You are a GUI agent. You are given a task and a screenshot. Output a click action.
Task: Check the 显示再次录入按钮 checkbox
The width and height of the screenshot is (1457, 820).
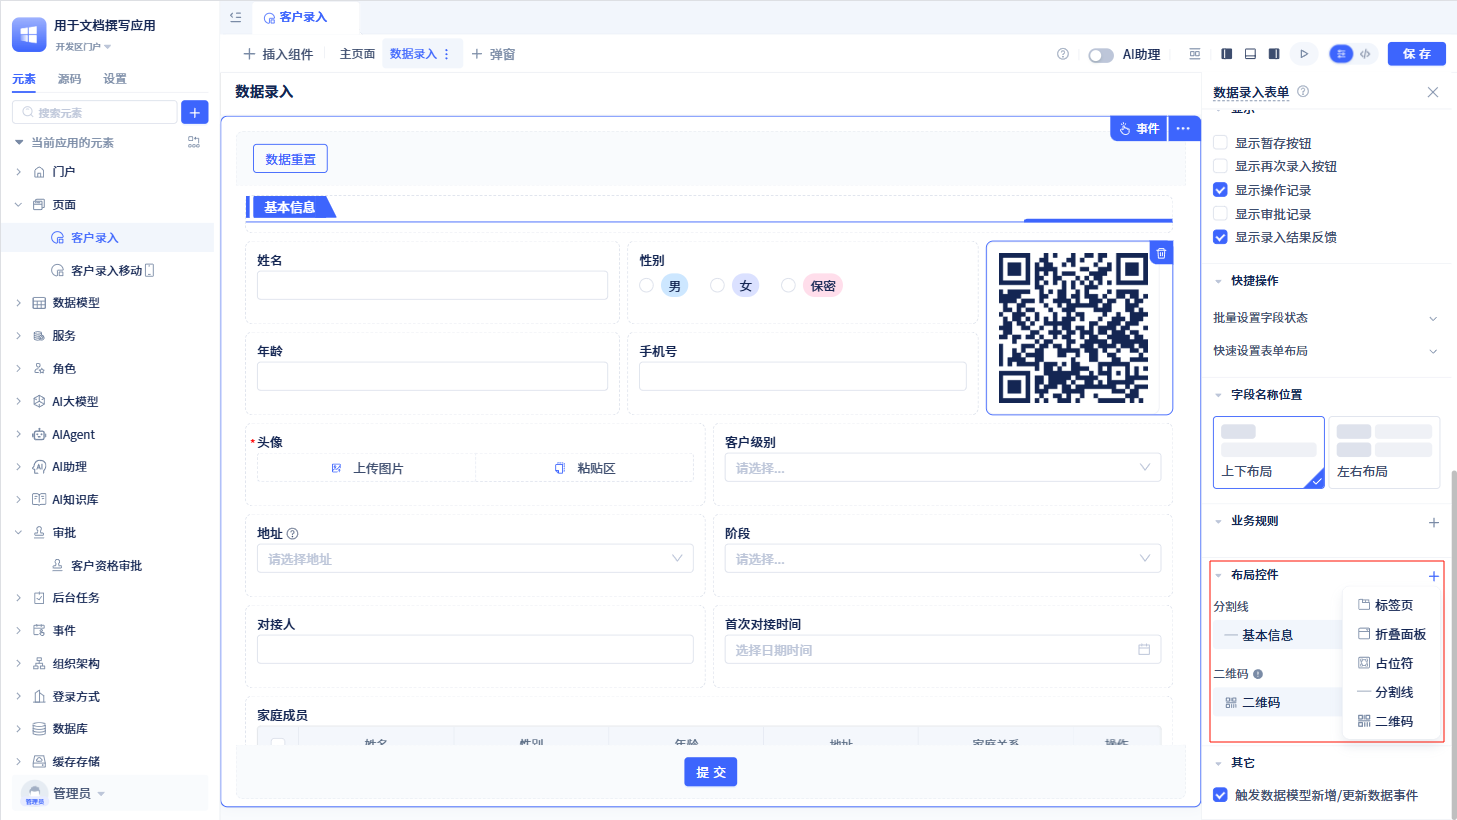coord(1220,166)
